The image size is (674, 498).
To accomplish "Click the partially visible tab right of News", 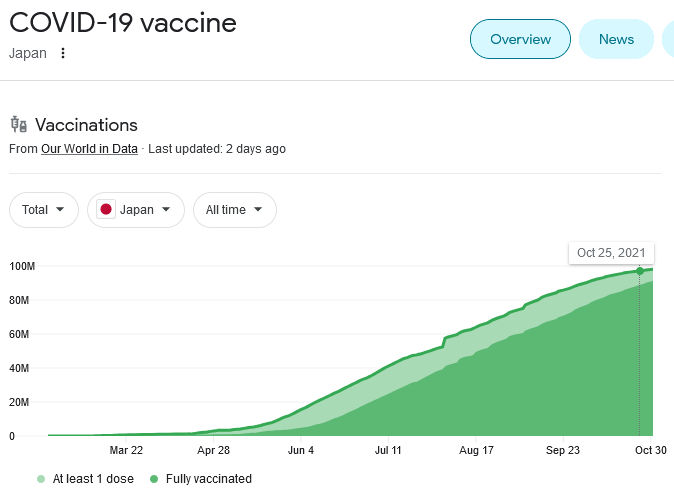I will [668, 40].
